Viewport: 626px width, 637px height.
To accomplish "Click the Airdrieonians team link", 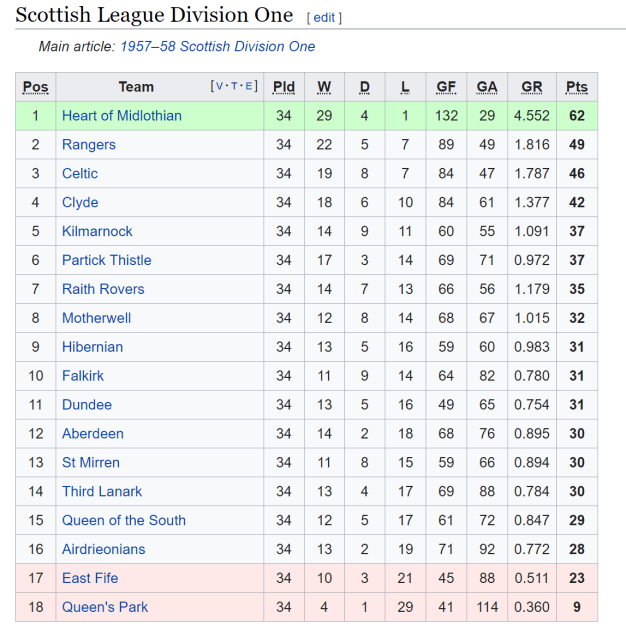I will 103,549.
